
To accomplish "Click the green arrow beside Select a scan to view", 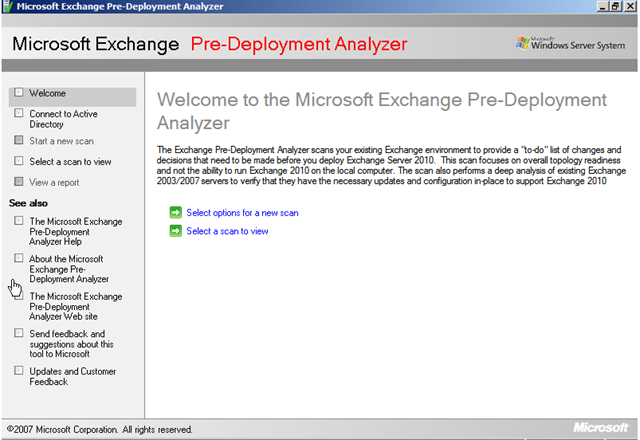I will (176, 231).
